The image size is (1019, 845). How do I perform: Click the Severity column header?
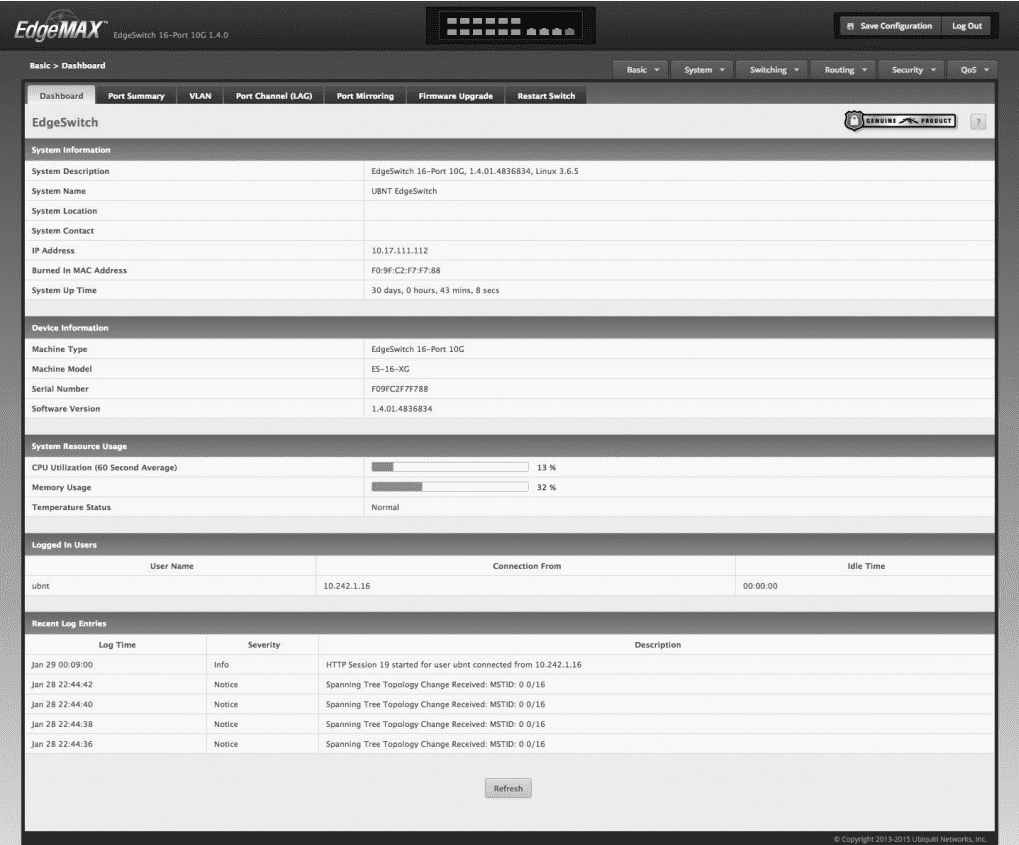point(264,645)
